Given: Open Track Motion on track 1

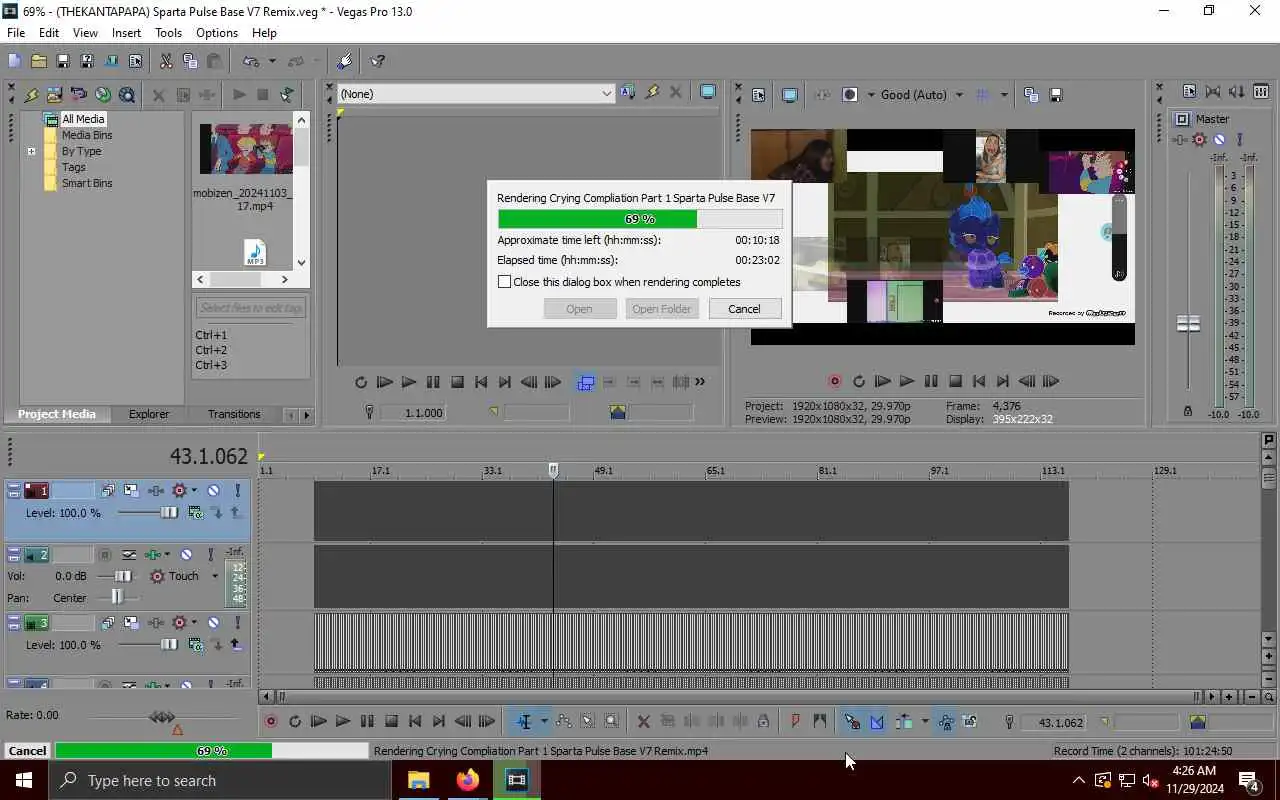Looking at the screenshot, I should (131, 491).
